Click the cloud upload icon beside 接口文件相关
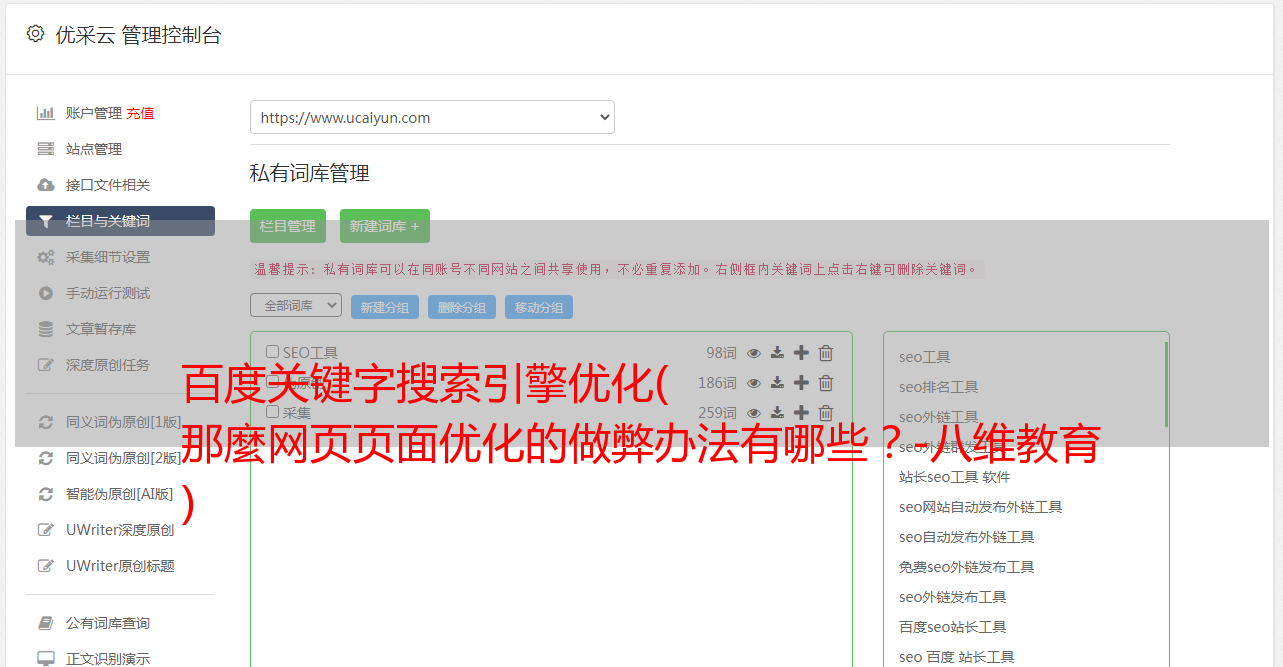Screen dimensions: 1283x667 click(x=46, y=185)
